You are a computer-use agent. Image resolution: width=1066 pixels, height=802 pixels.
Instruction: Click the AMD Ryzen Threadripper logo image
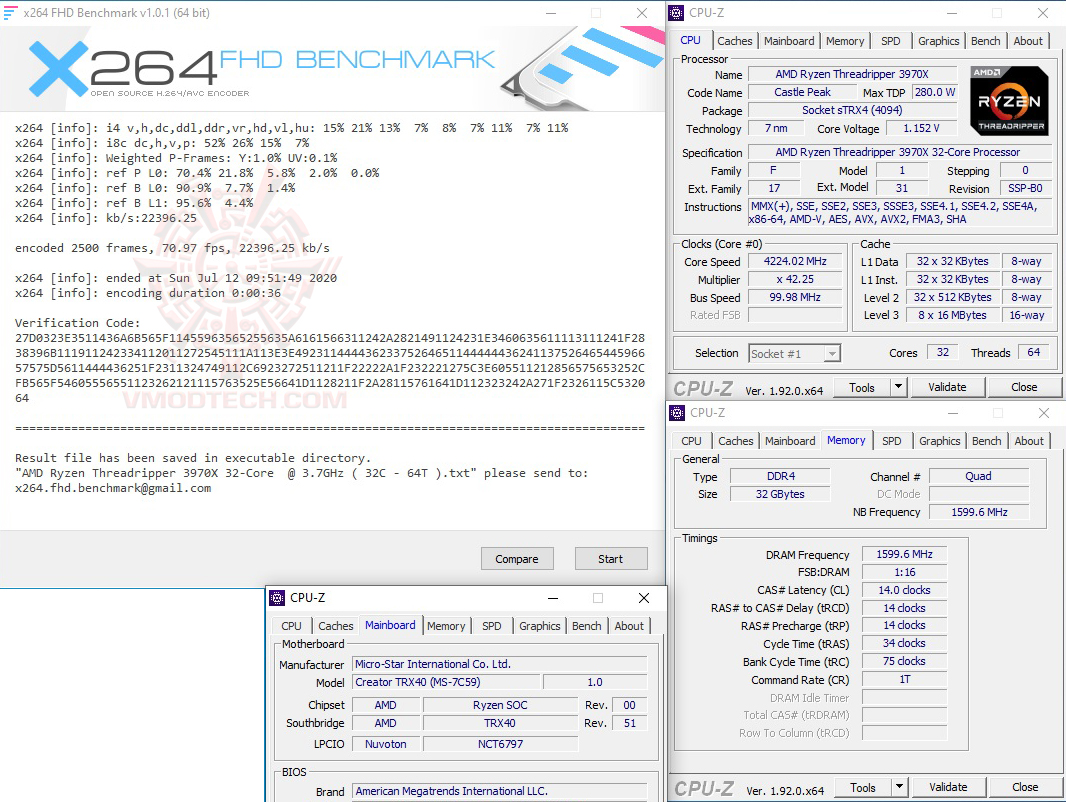click(x=1009, y=101)
